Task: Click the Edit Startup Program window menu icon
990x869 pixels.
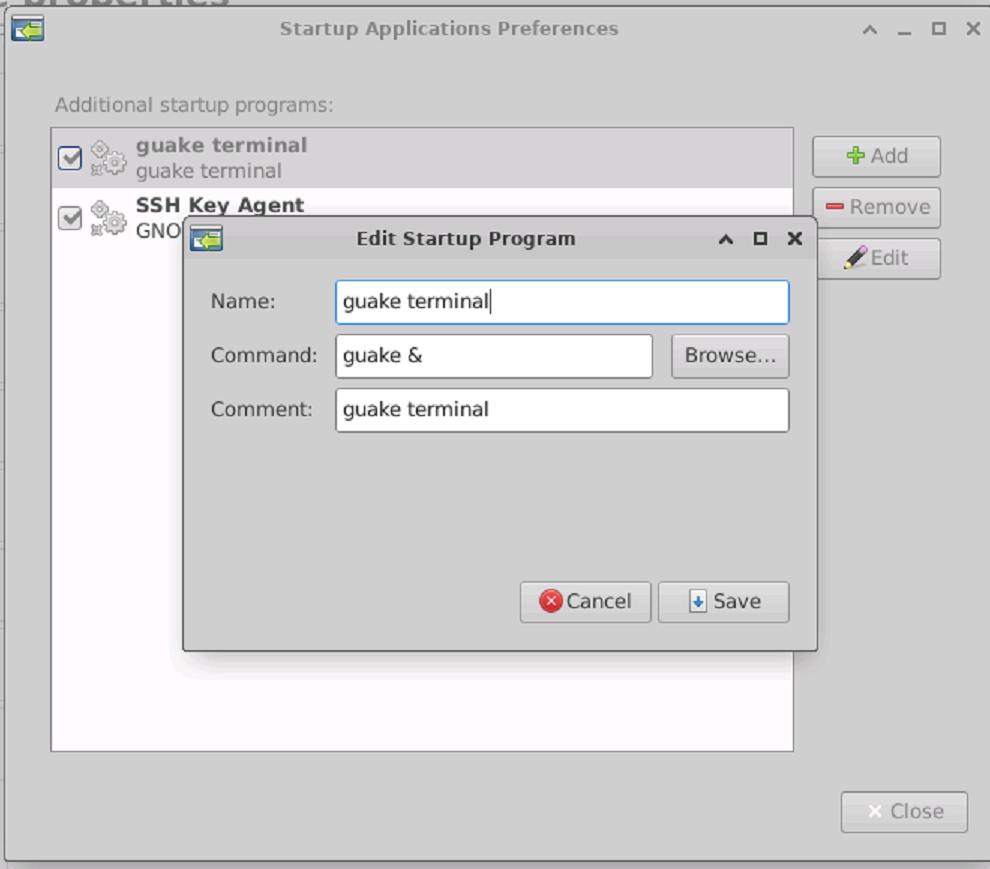Action: (x=206, y=239)
